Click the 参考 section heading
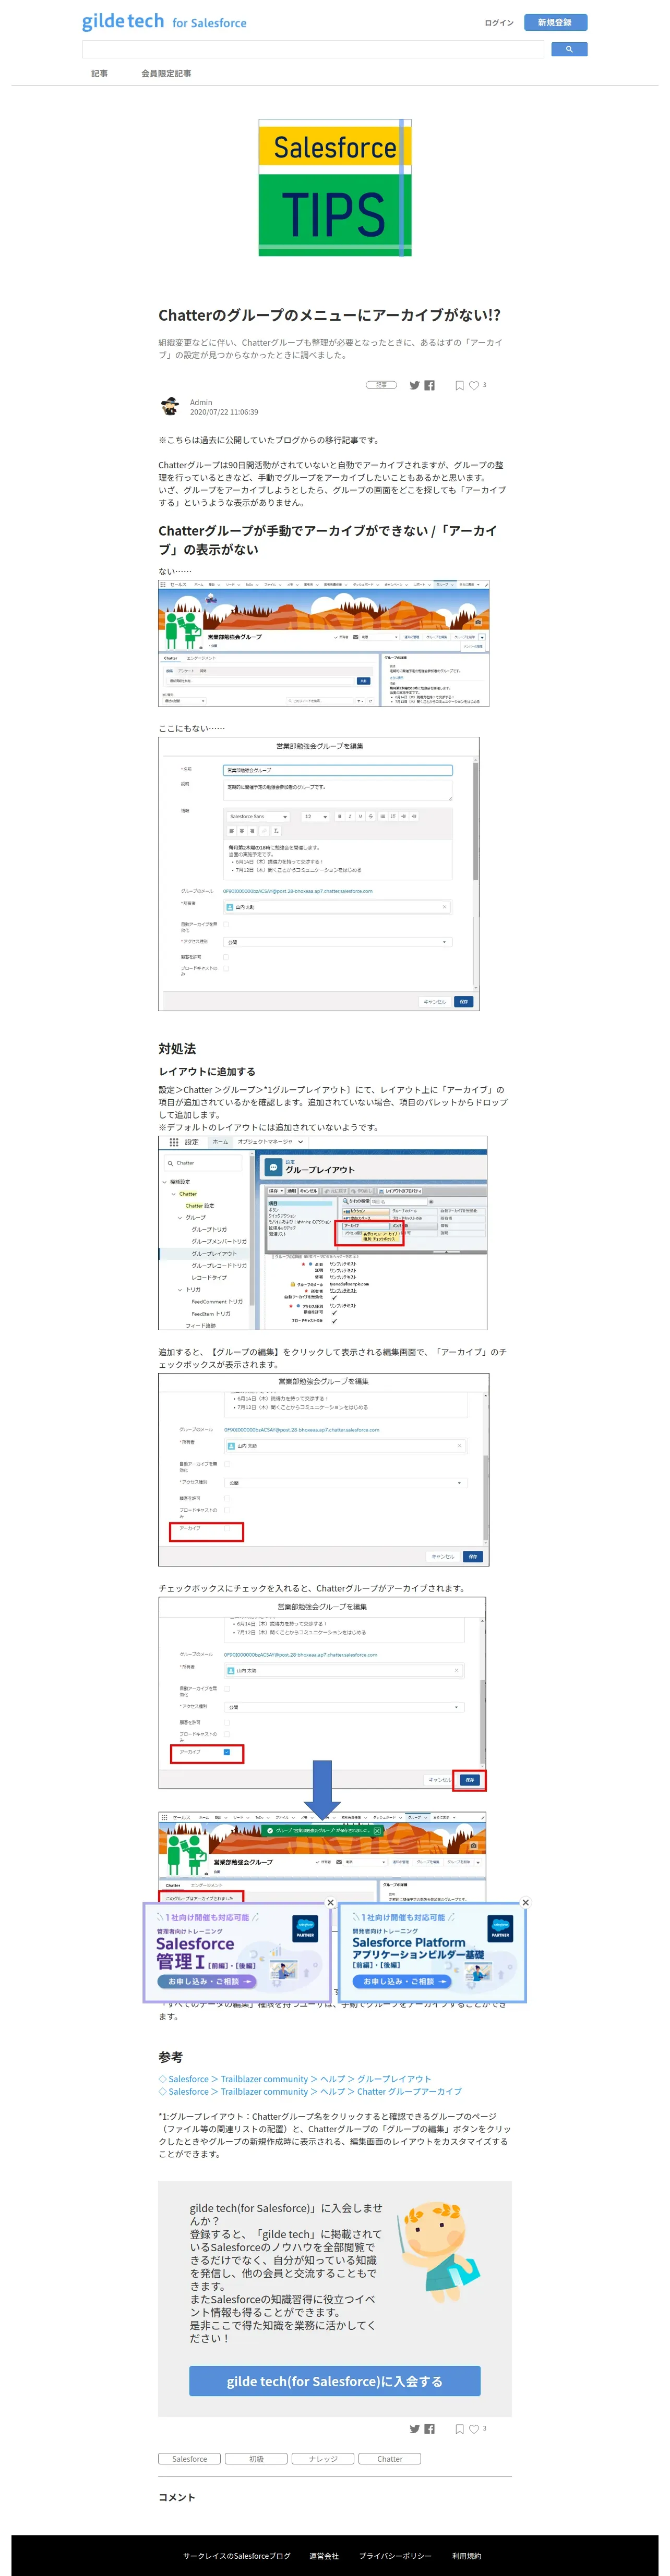 (x=170, y=2057)
